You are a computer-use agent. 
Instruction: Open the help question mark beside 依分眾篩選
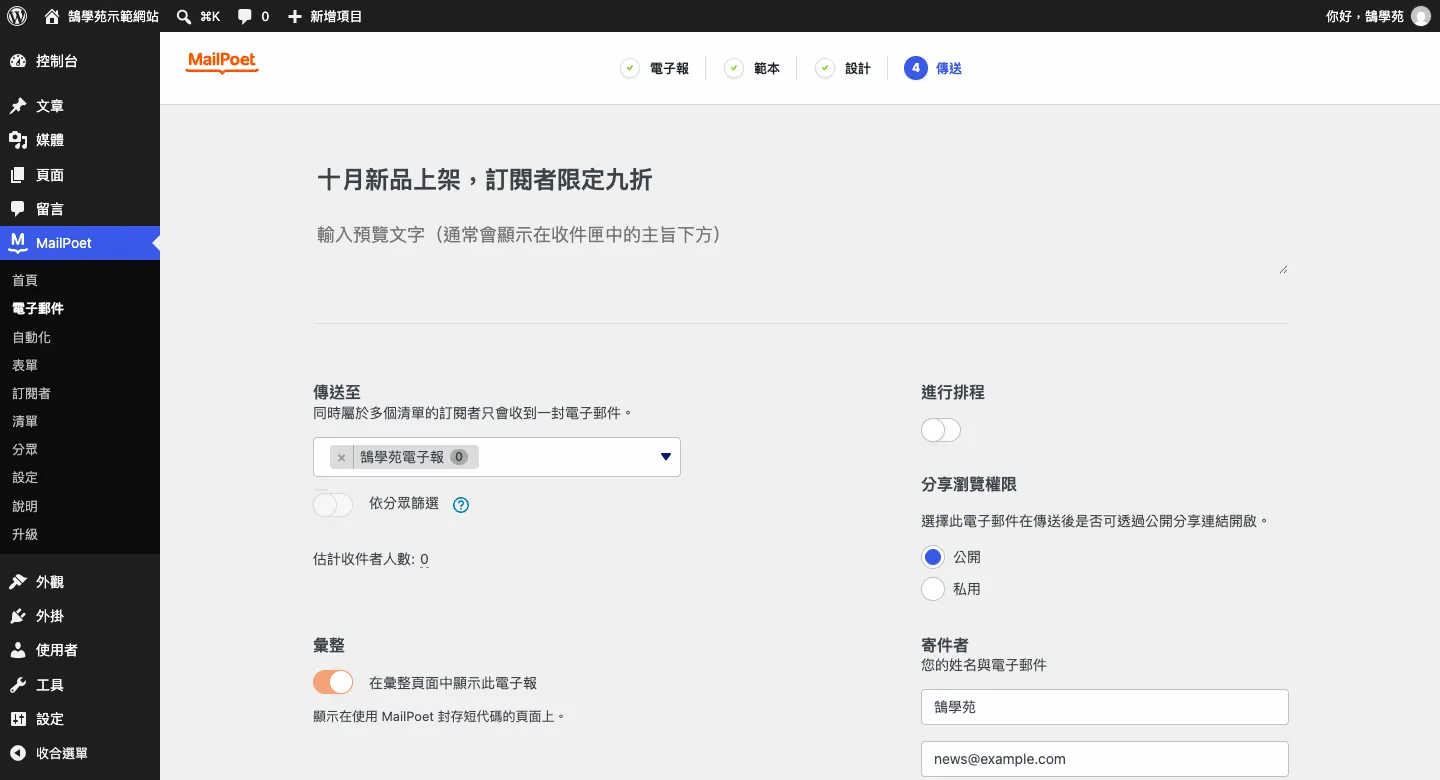pyautogui.click(x=461, y=505)
